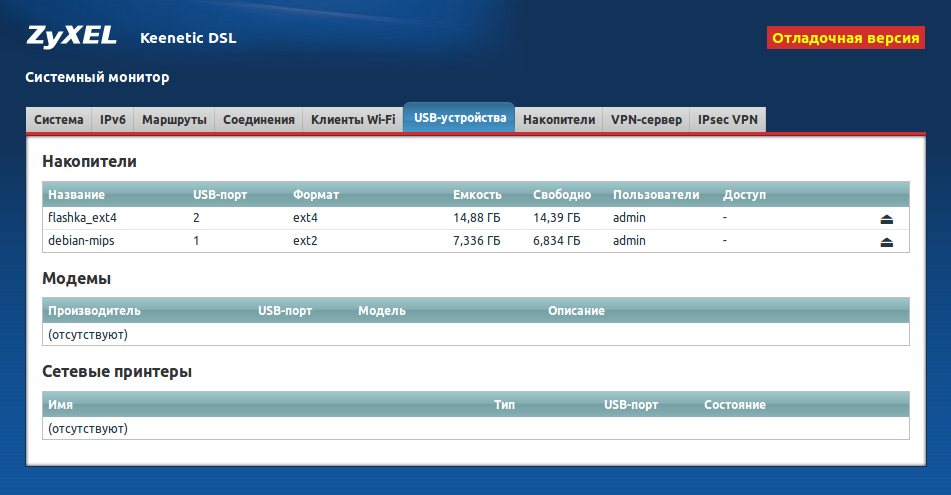Click the Название column header
951x495 pixels.
pyautogui.click(x=76, y=194)
